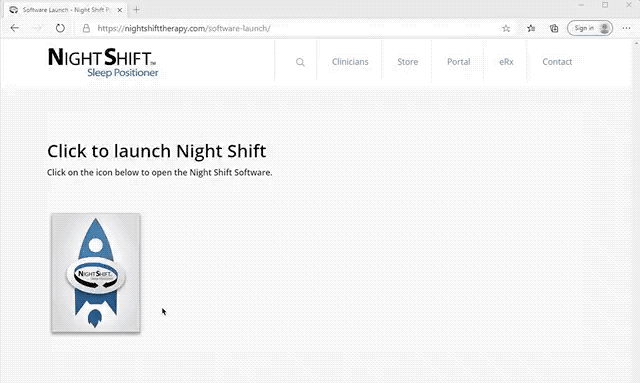This screenshot has height=383, width=640.
Task: Open the Collections icon
Action: (554, 28)
